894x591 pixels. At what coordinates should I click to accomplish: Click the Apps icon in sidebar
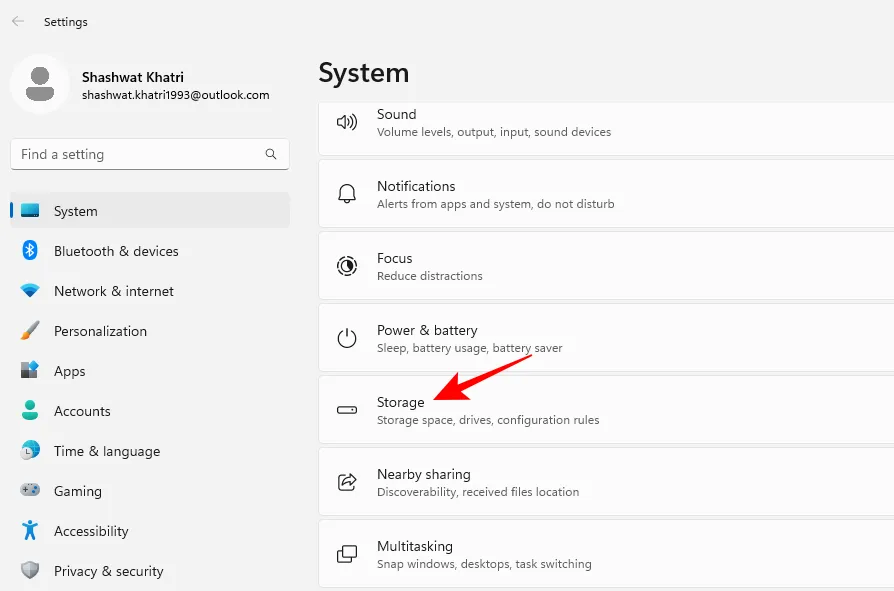point(30,370)
